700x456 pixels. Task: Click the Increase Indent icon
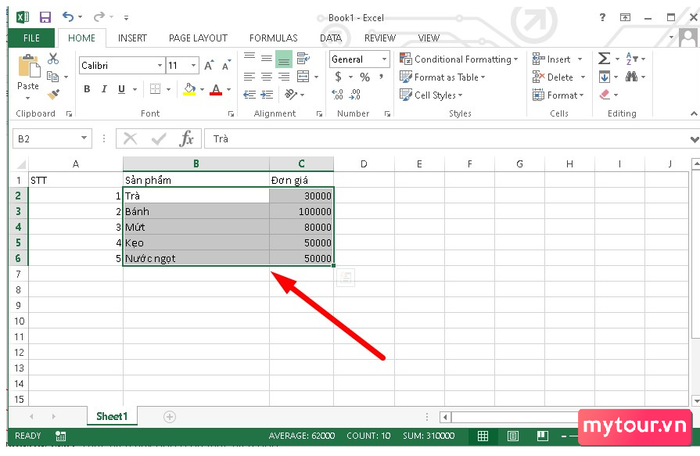(267, 95)
